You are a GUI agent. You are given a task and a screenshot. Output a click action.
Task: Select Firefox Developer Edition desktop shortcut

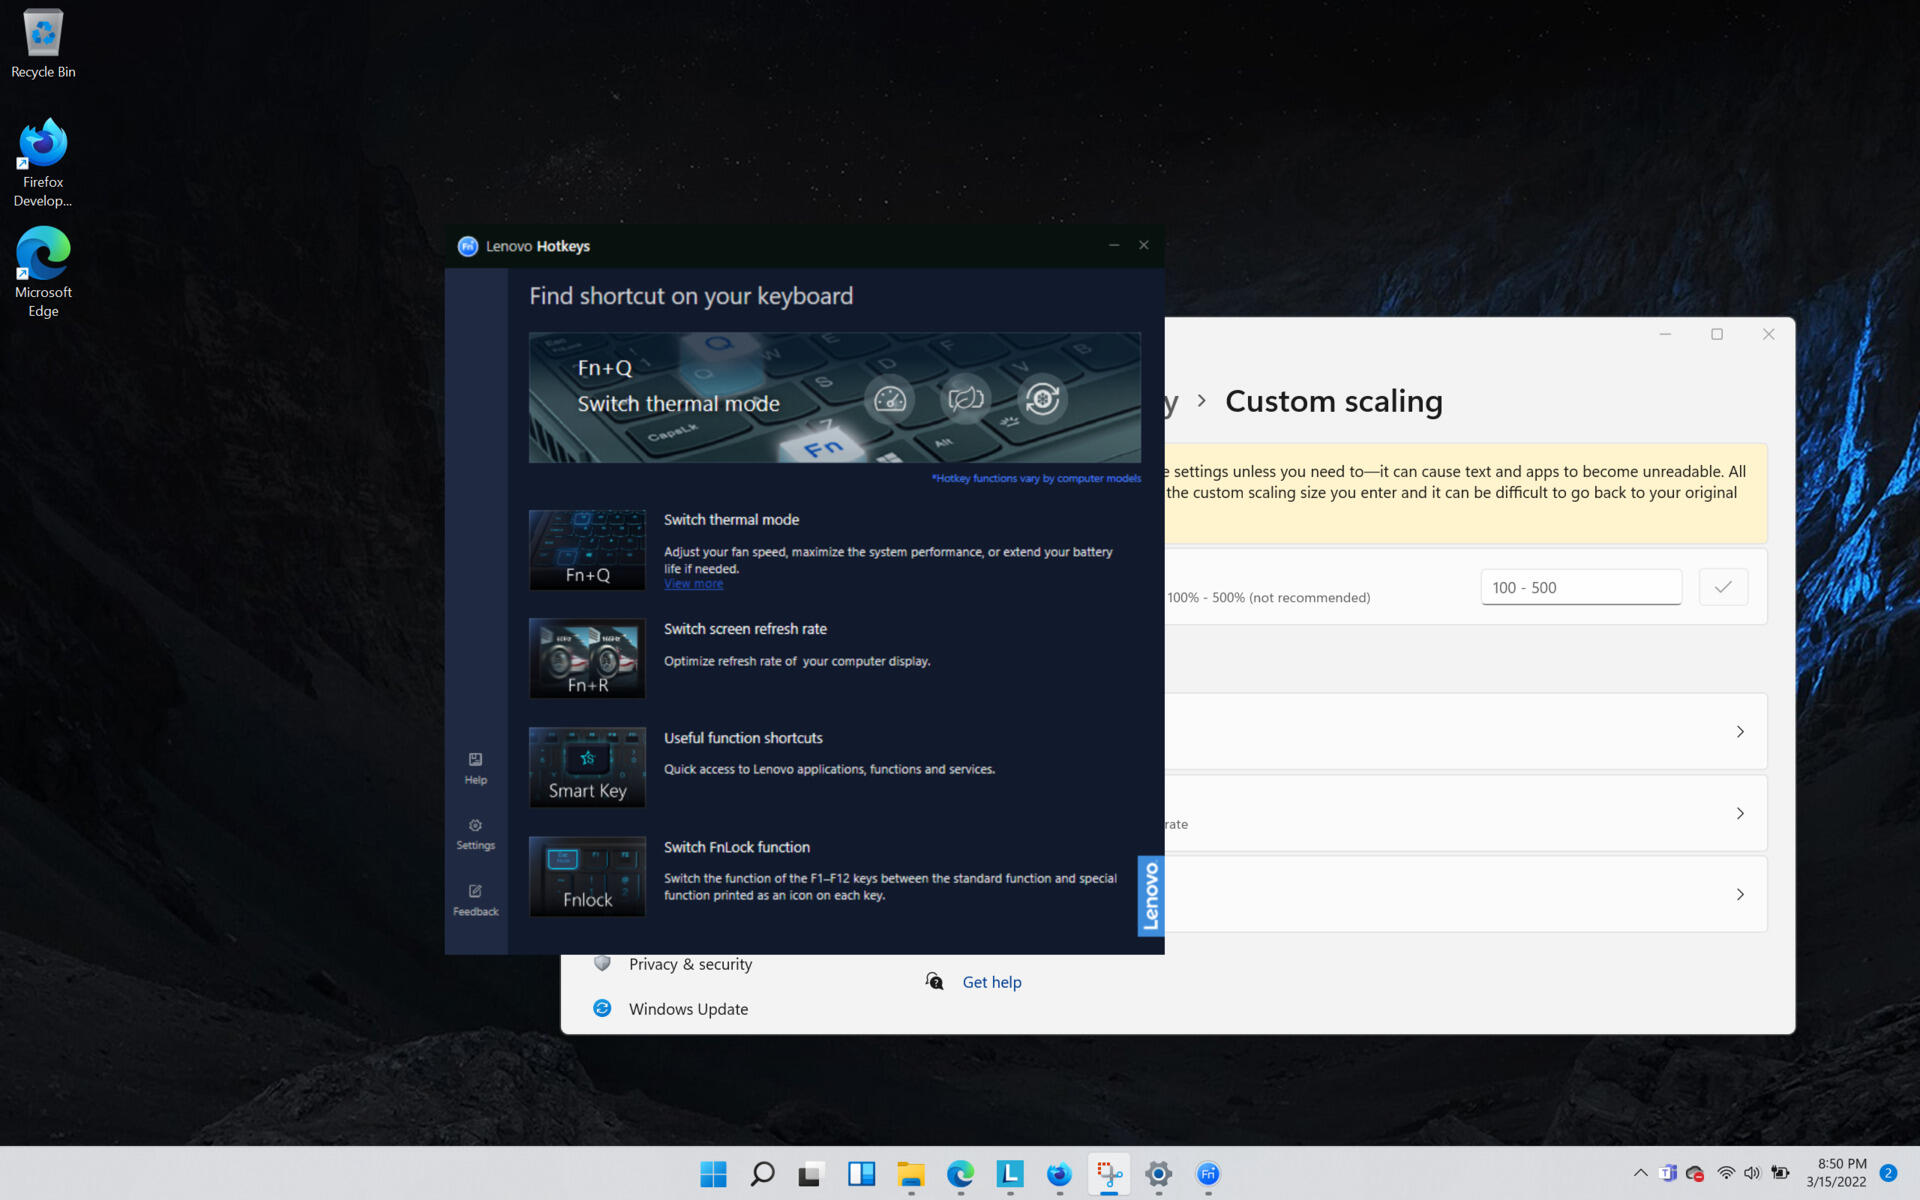click(43, 163)
